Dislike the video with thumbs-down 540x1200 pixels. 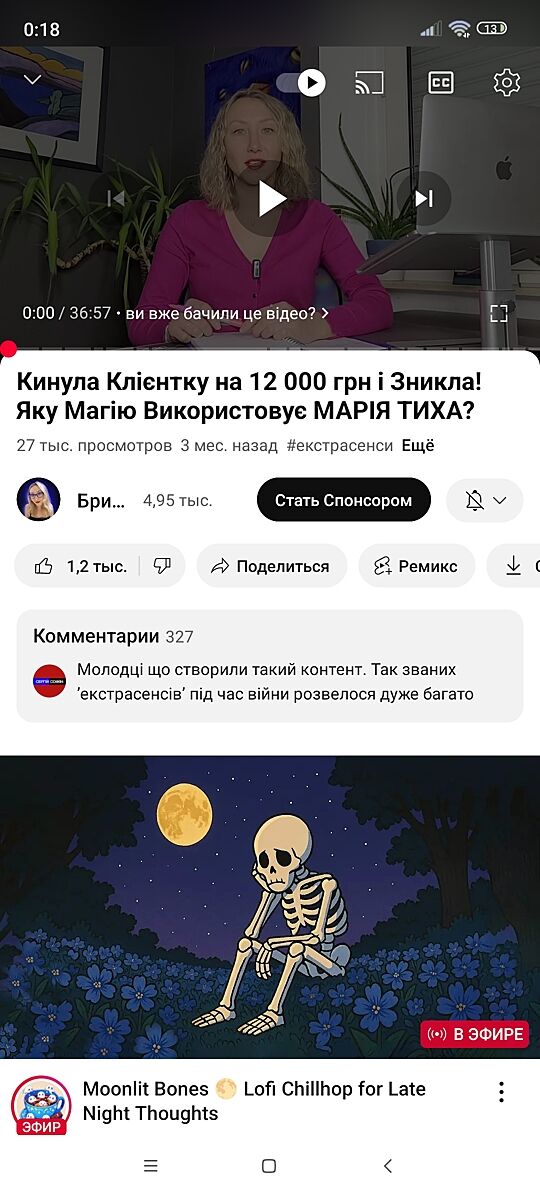pos(163,566)
